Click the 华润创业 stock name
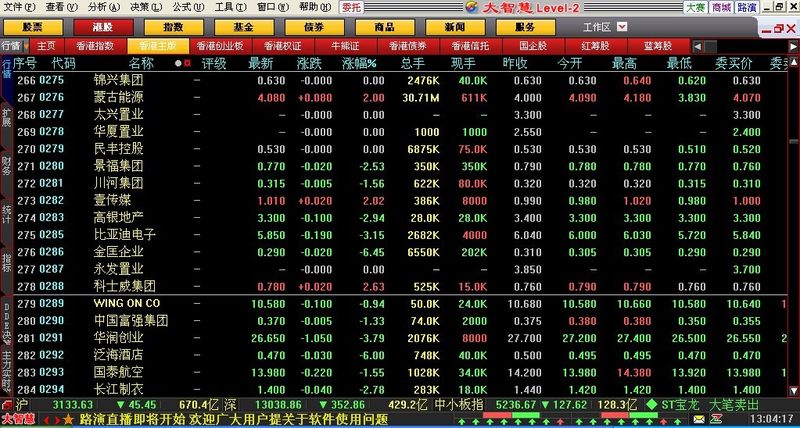The width and height of the screenshot is (800, 428). click(118, 338)
